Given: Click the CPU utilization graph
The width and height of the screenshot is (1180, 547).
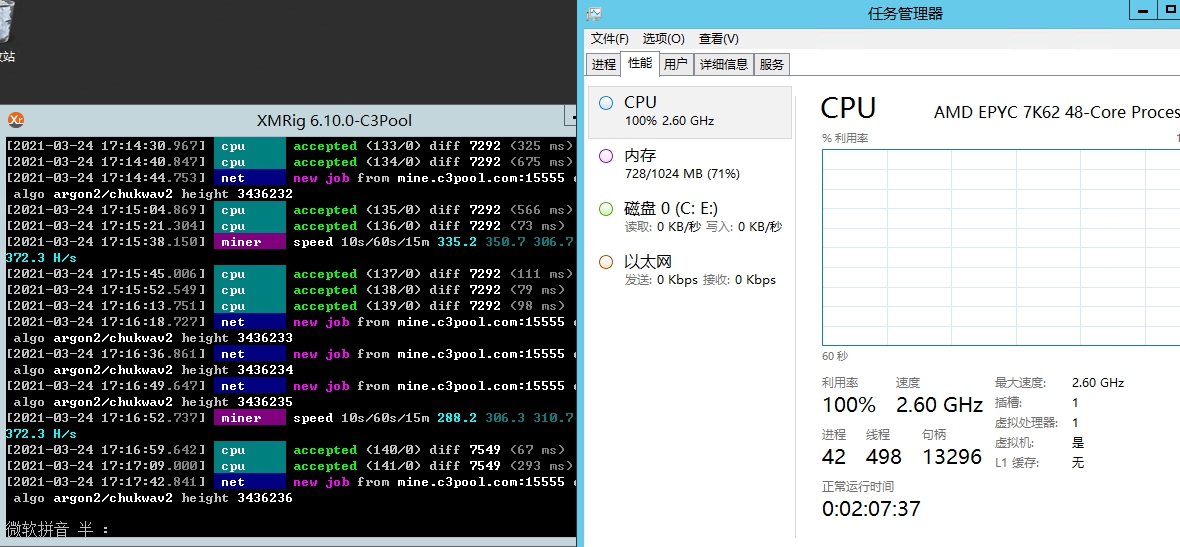Looking at the screenshot, I should coord(1001,247).
